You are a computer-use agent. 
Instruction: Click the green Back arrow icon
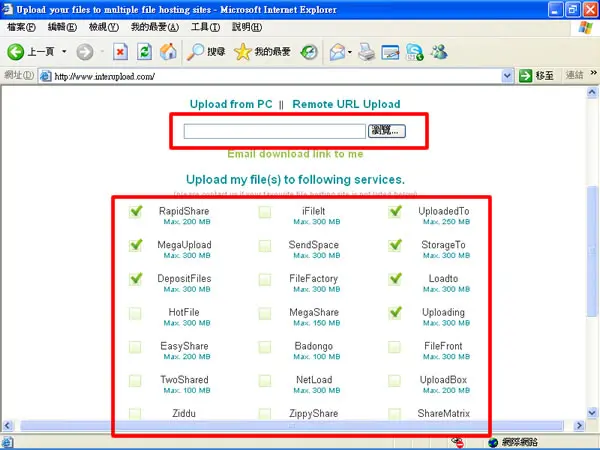[x=15, y=52]
